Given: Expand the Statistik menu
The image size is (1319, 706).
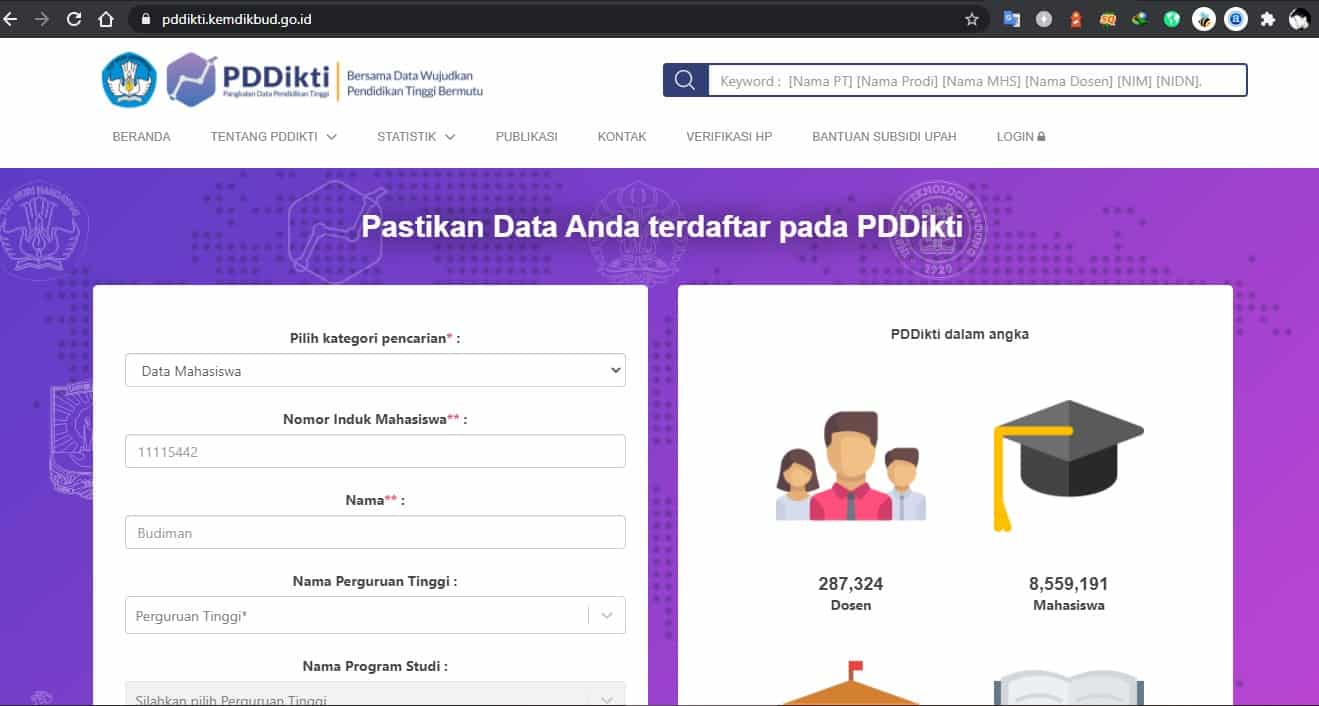Looking at the screenshot, I should click(x=416, y=137).
